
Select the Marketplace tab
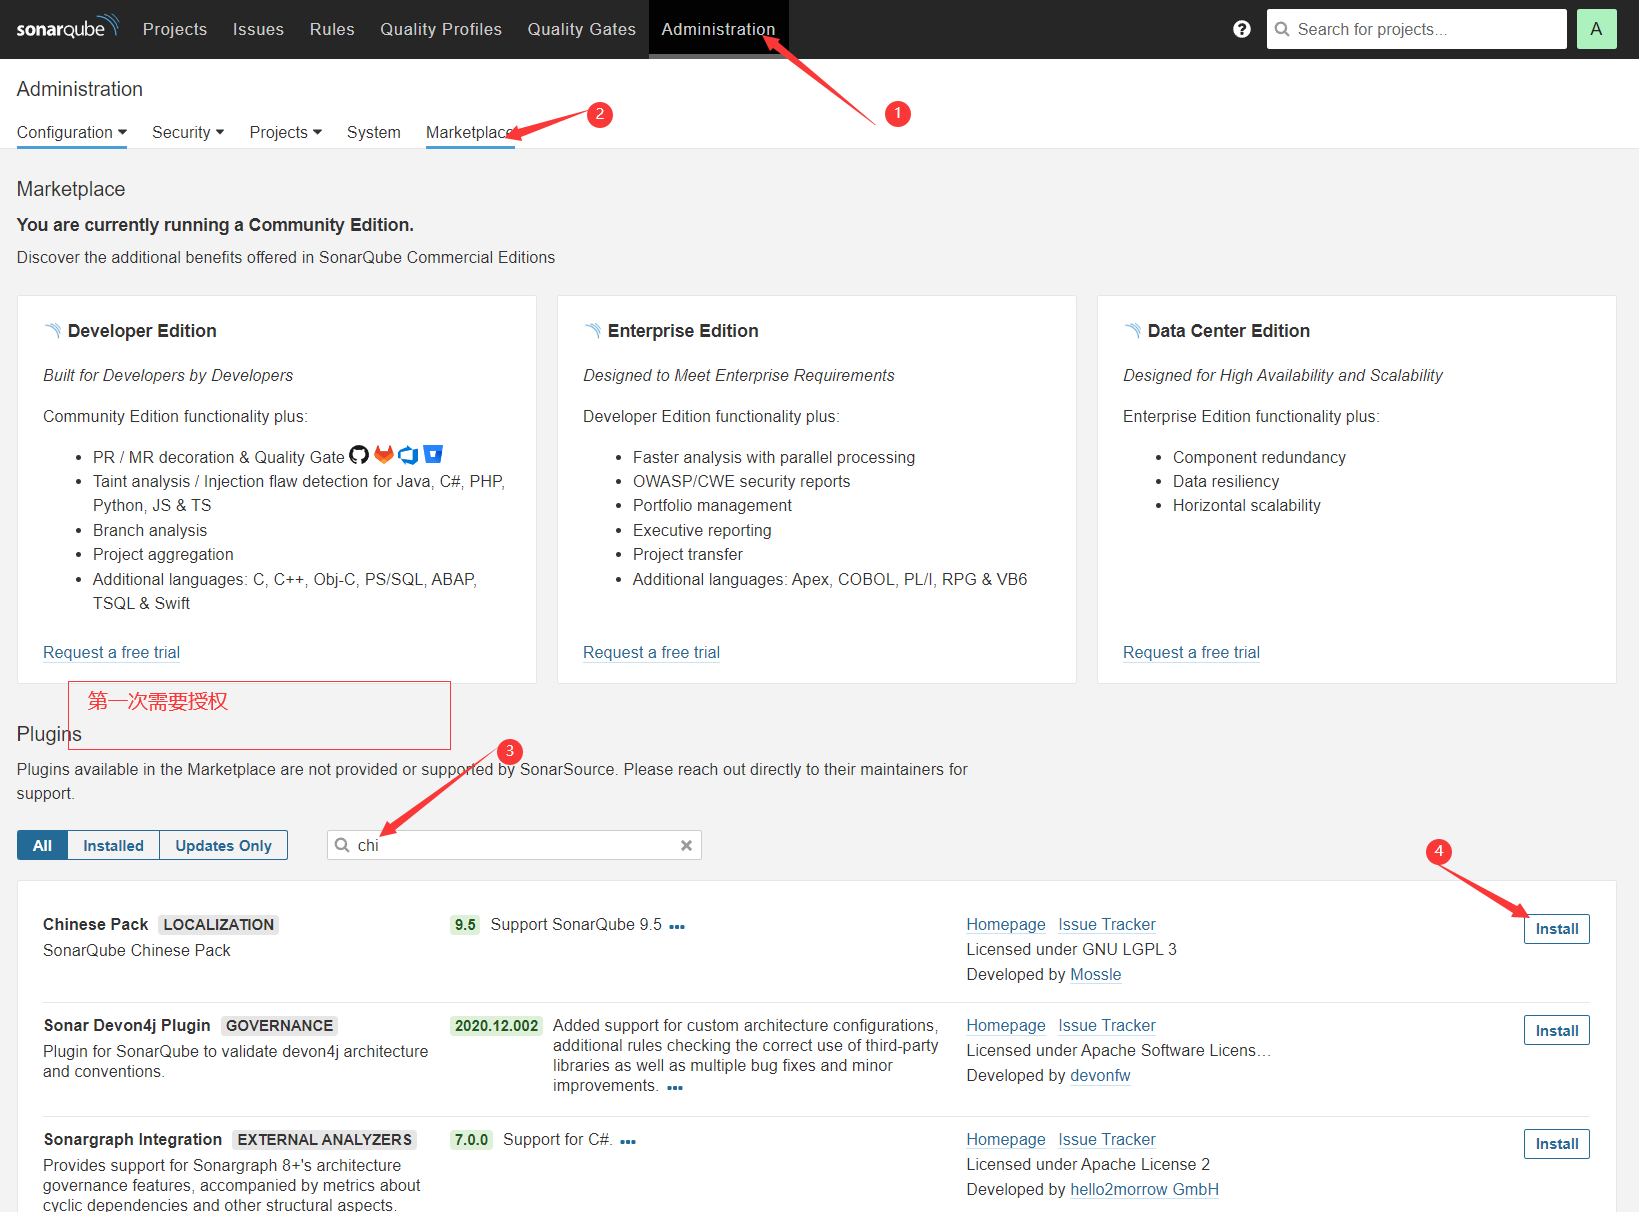(x=470, y=132)
